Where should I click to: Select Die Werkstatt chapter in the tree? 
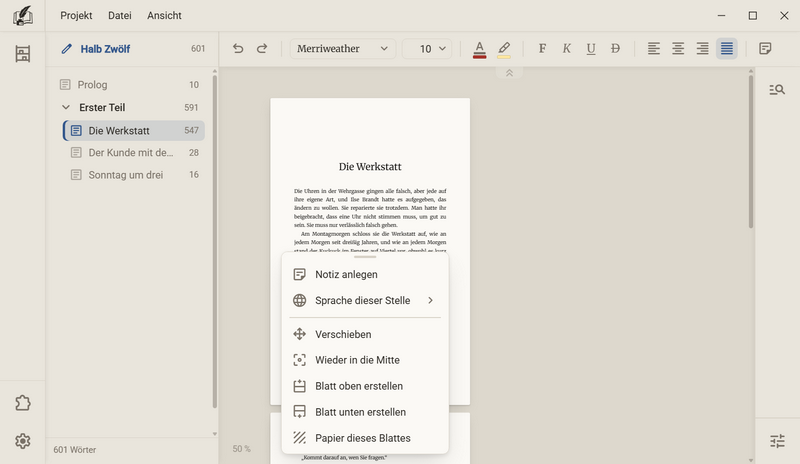(134, 131)
